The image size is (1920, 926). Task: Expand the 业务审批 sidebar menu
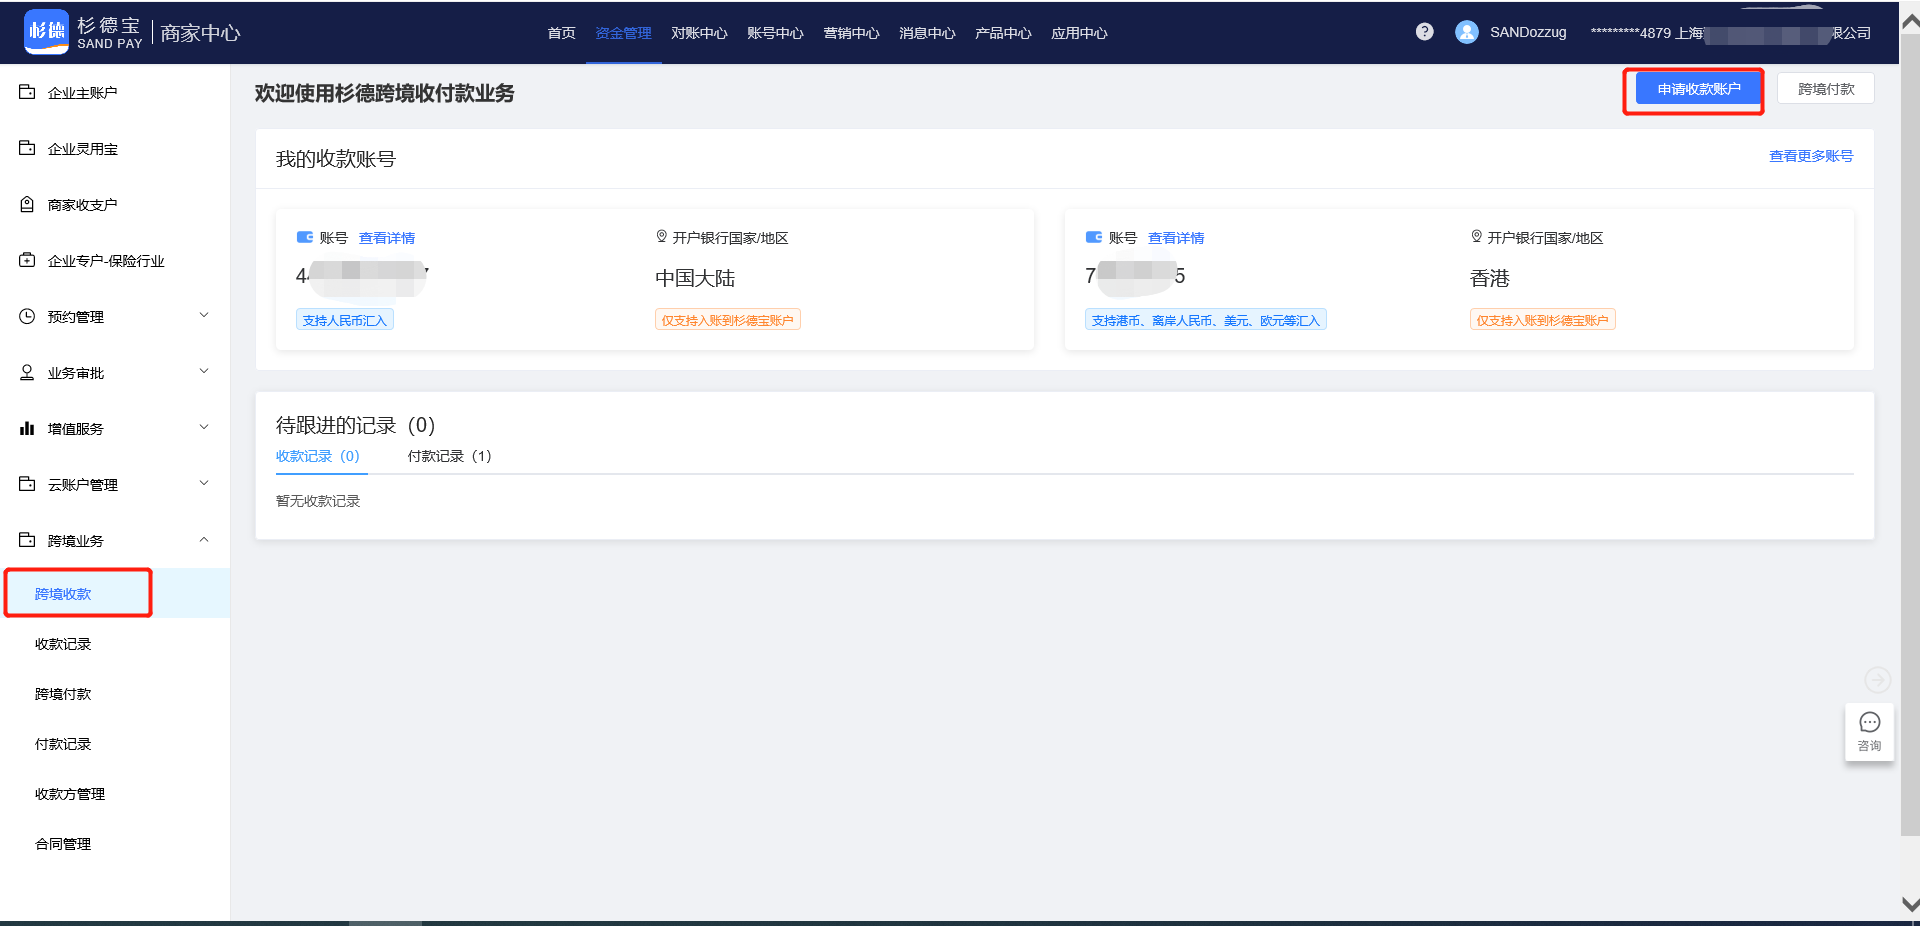pos(204,372)
